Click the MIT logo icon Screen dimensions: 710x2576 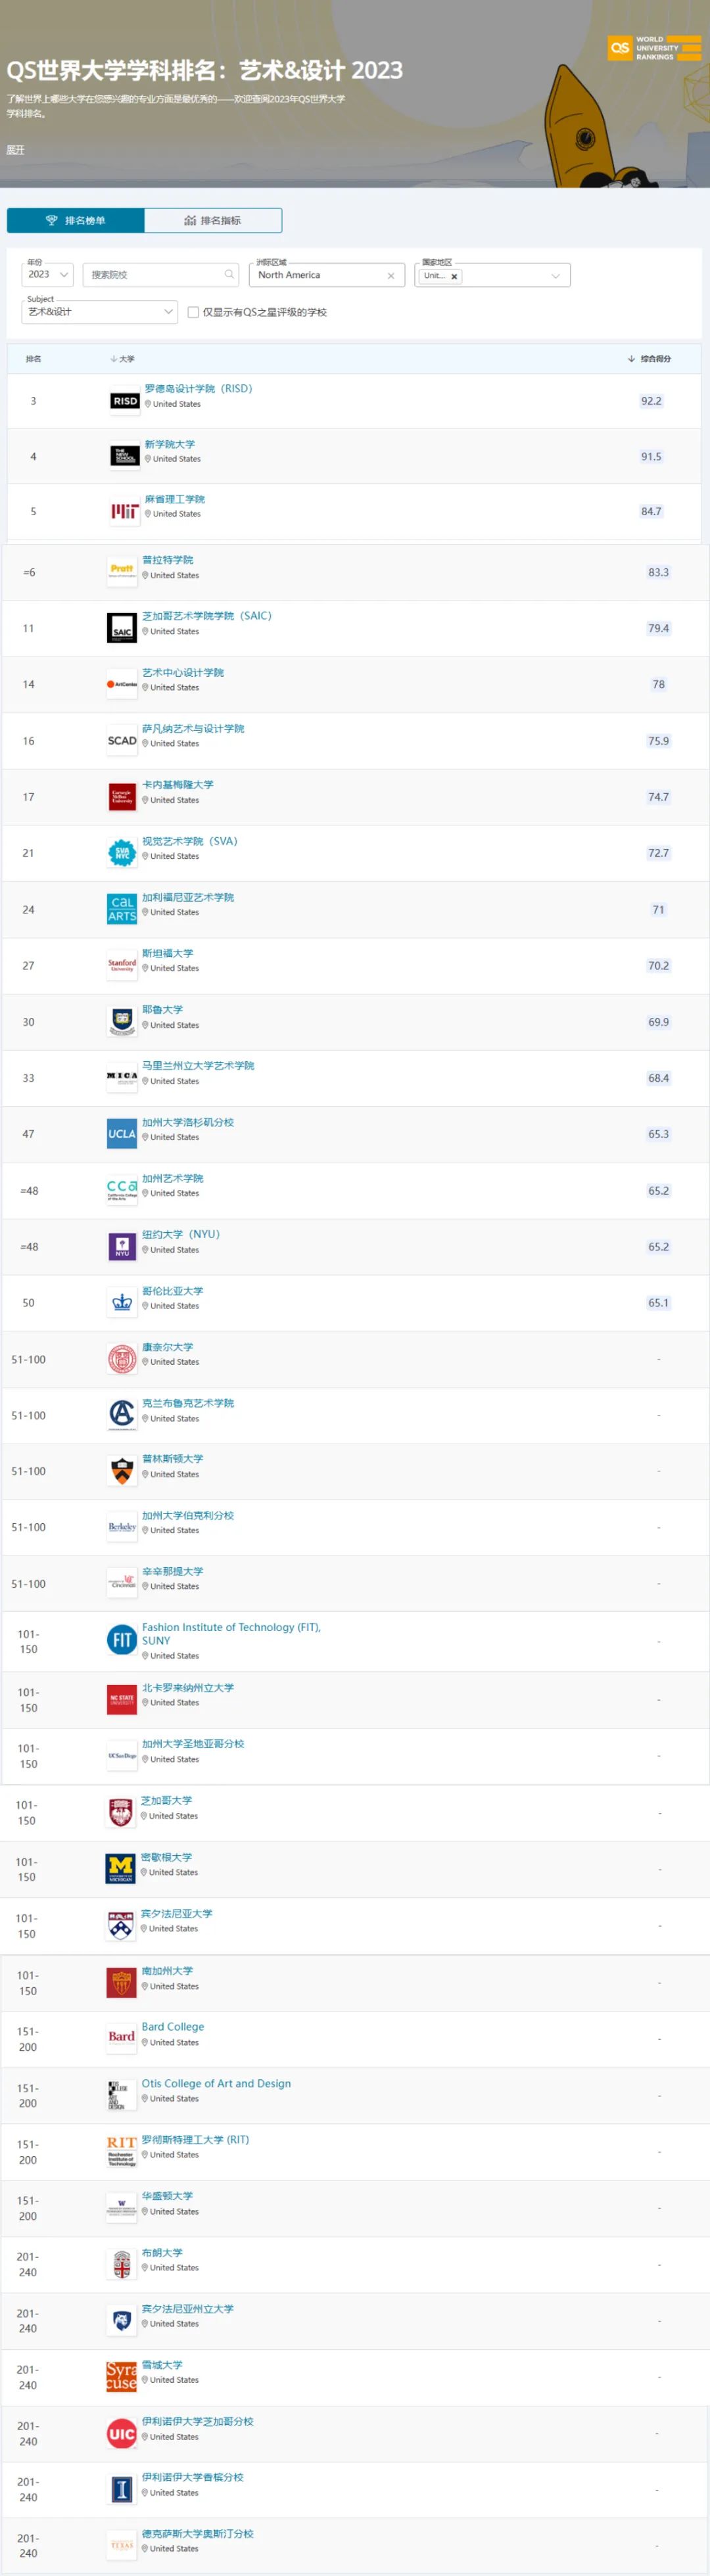[125, 512]
